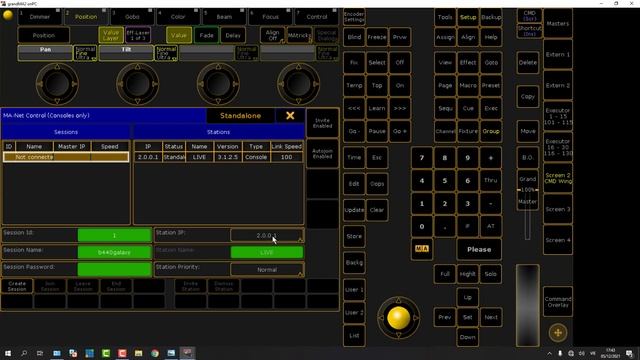640x360 pixels.
Task: Open Station Priority Normal dropdown
Action: coord(267,270)
